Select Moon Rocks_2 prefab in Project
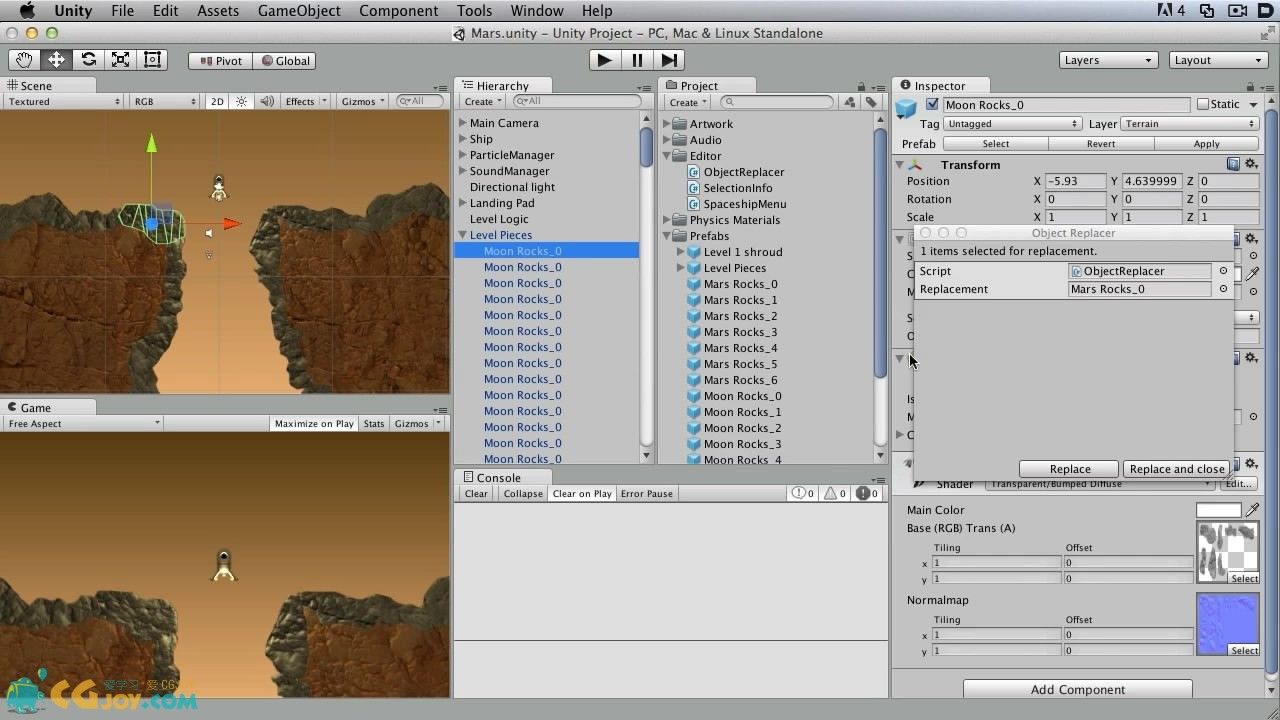Screen dimensions: 1280x720 [x=741, y=428]
